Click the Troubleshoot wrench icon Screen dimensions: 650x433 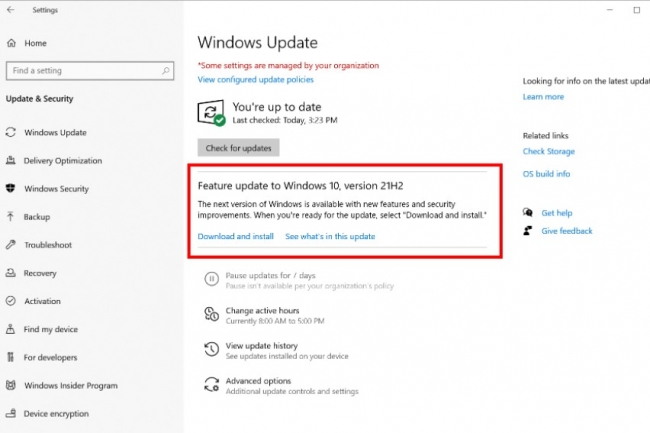point(11,244)
